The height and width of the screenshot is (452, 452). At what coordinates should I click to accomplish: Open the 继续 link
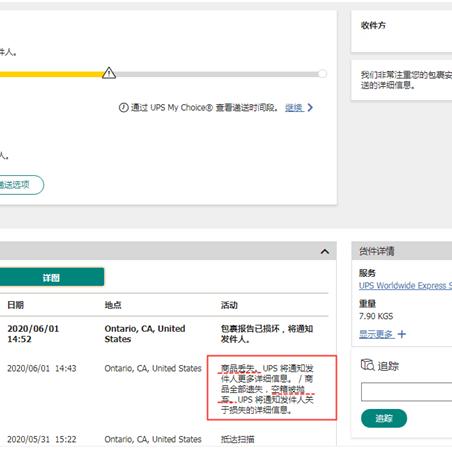294,108
